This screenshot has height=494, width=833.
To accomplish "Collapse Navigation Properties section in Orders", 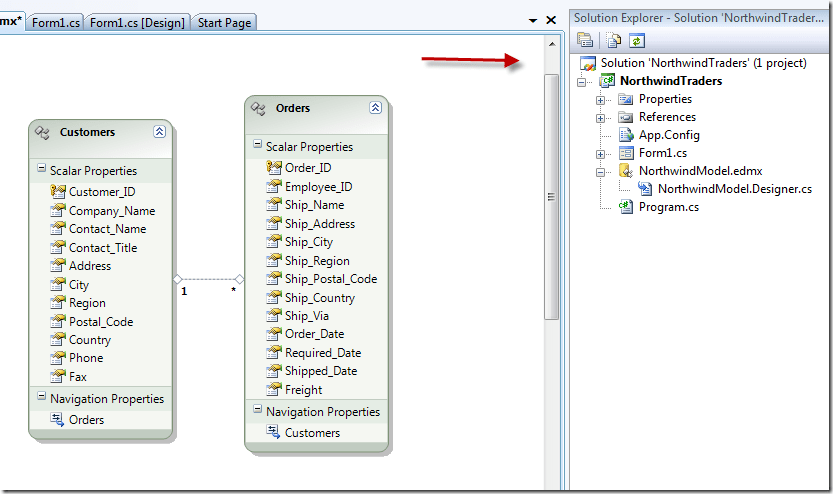I will coord(257,411).
